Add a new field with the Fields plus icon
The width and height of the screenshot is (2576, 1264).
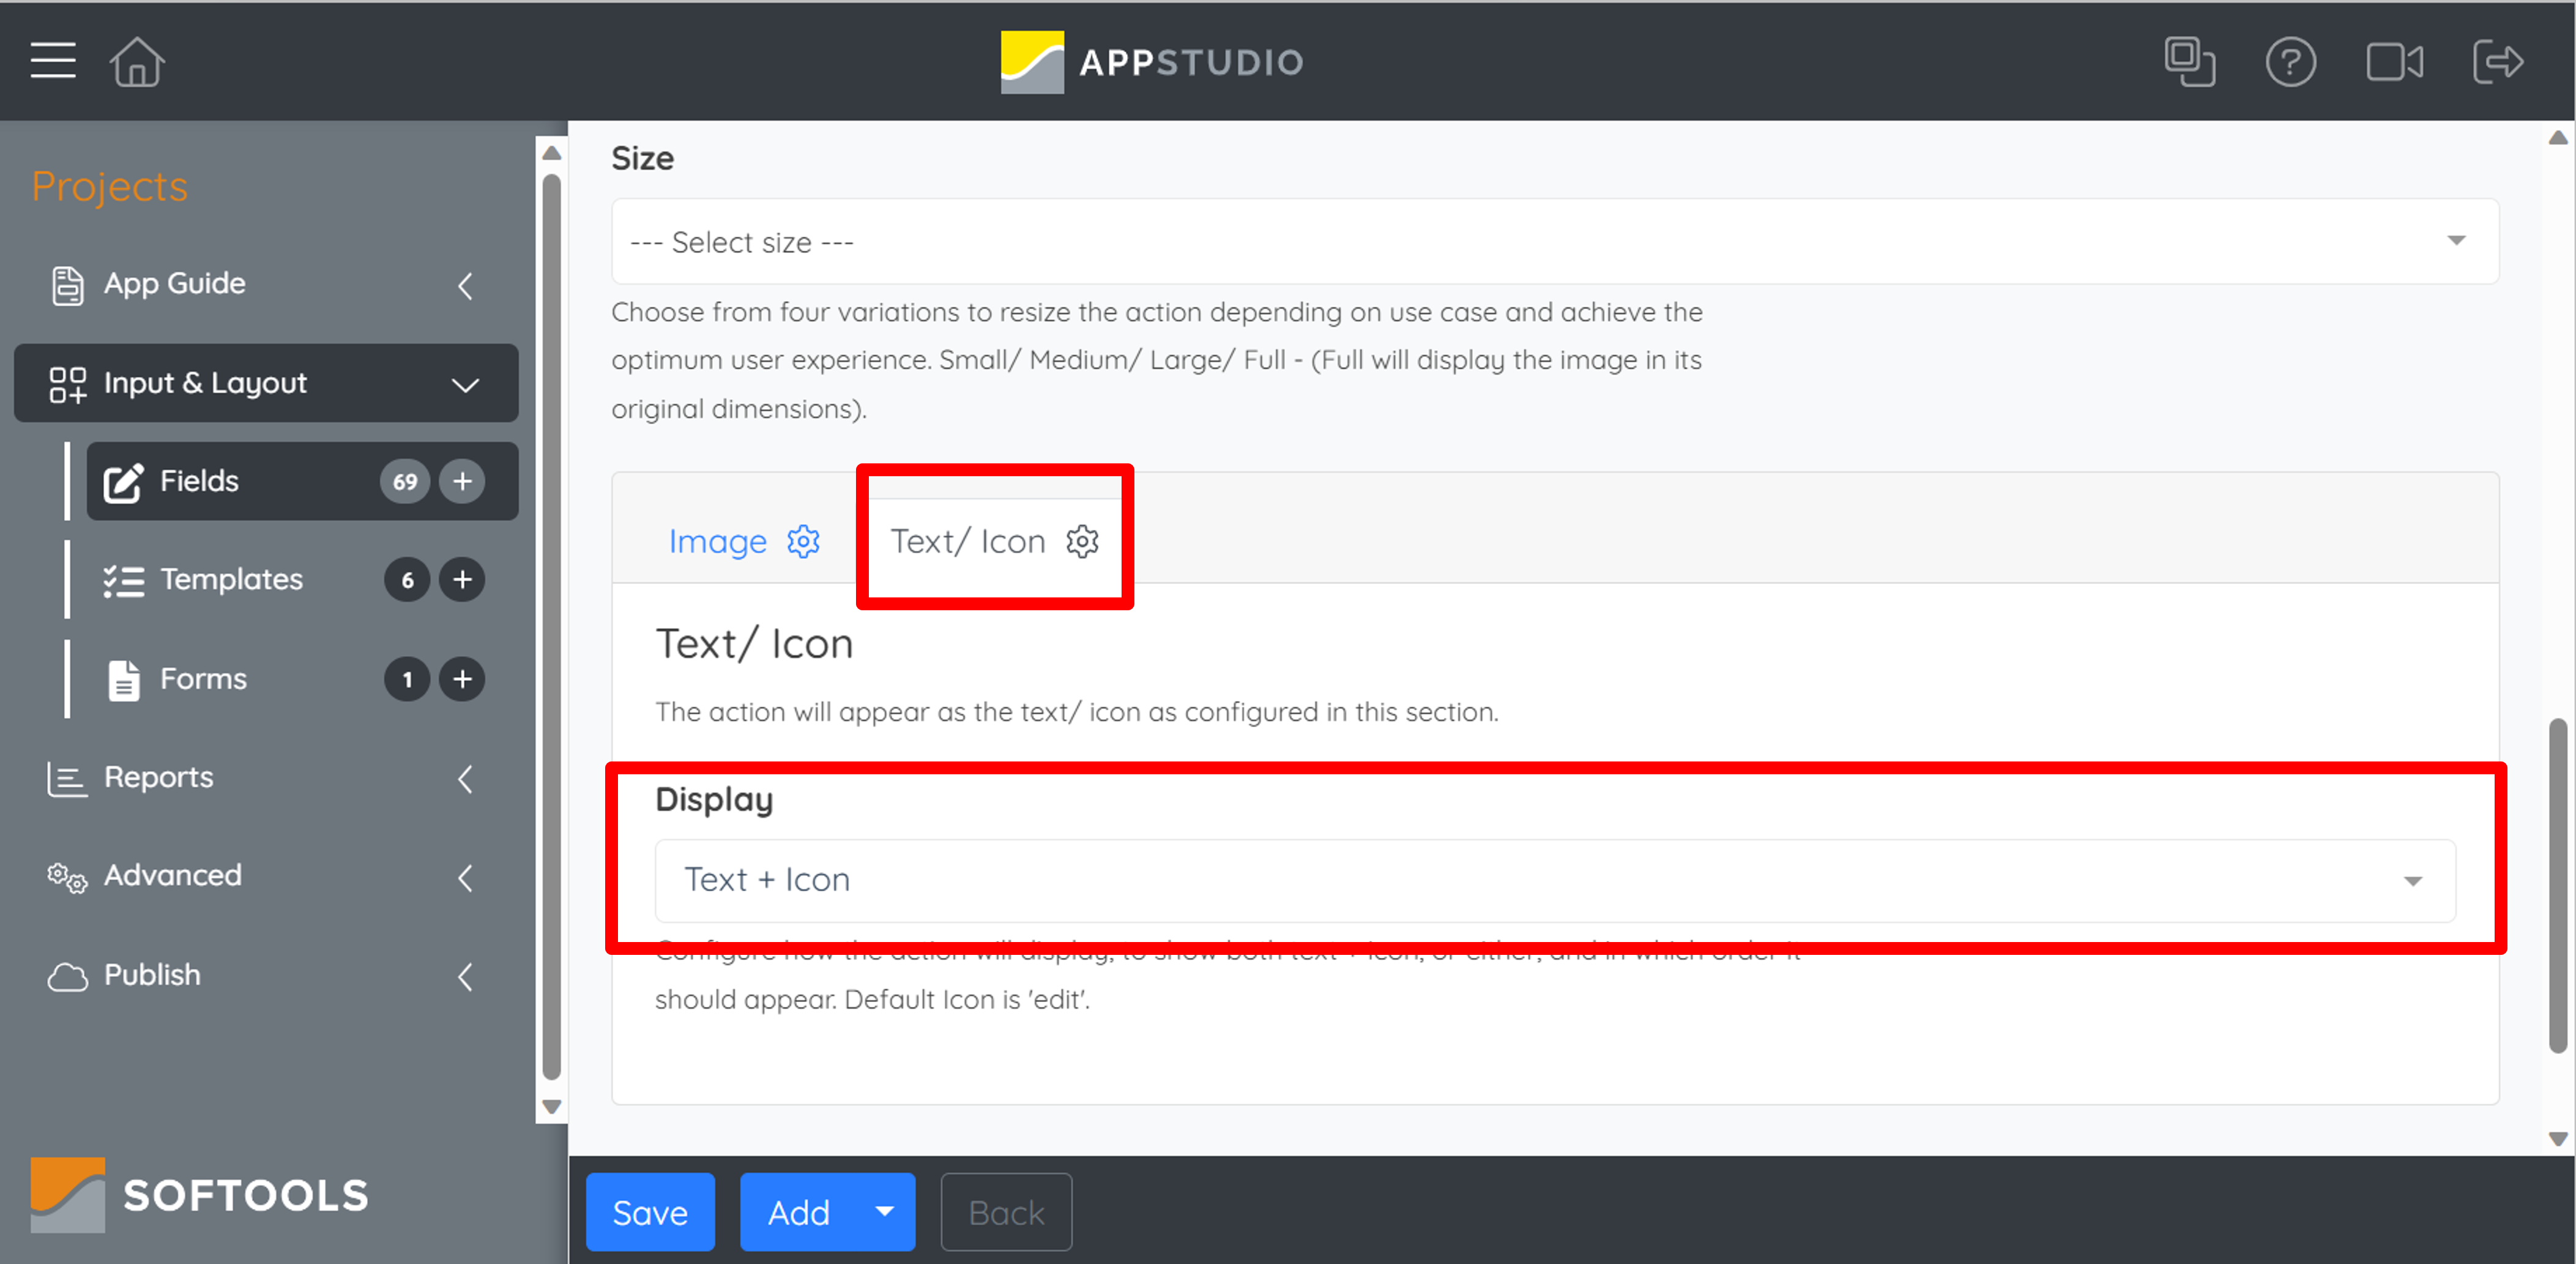click(x=462, y=481)
